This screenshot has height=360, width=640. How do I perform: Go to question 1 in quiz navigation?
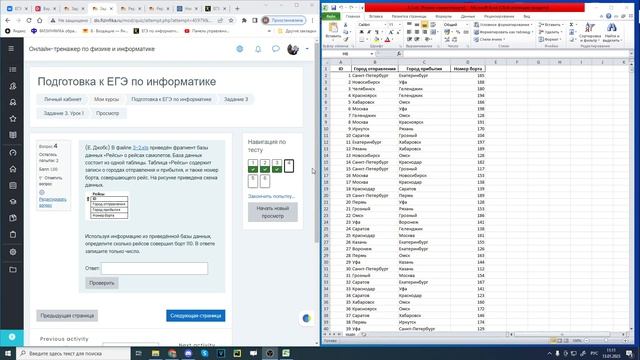coord(253,165)
